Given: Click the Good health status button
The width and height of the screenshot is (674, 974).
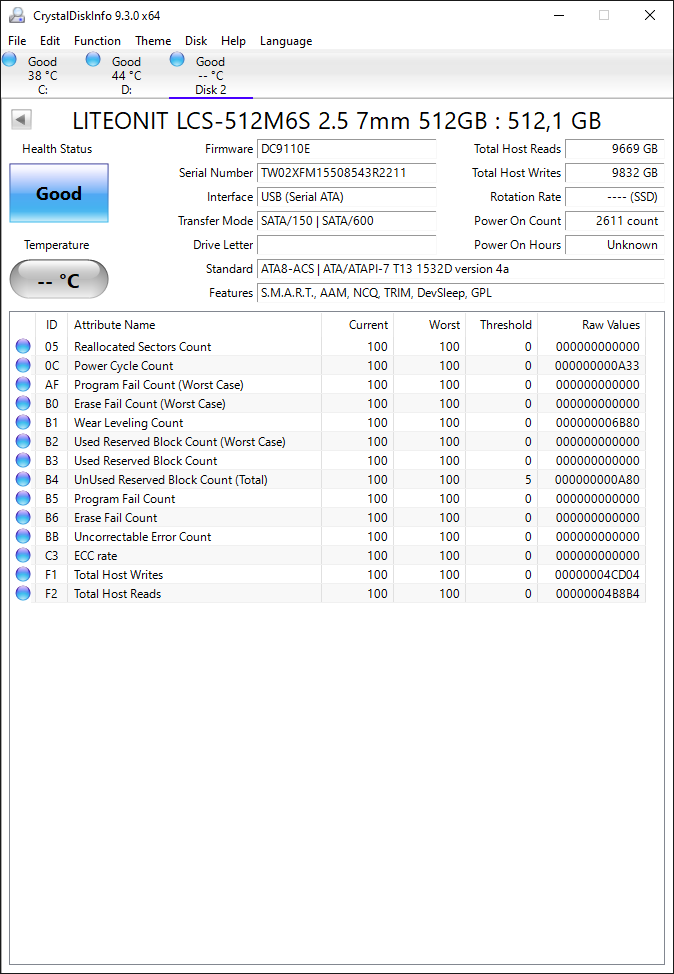Looking at the screenshot, I should coord(59,193).
